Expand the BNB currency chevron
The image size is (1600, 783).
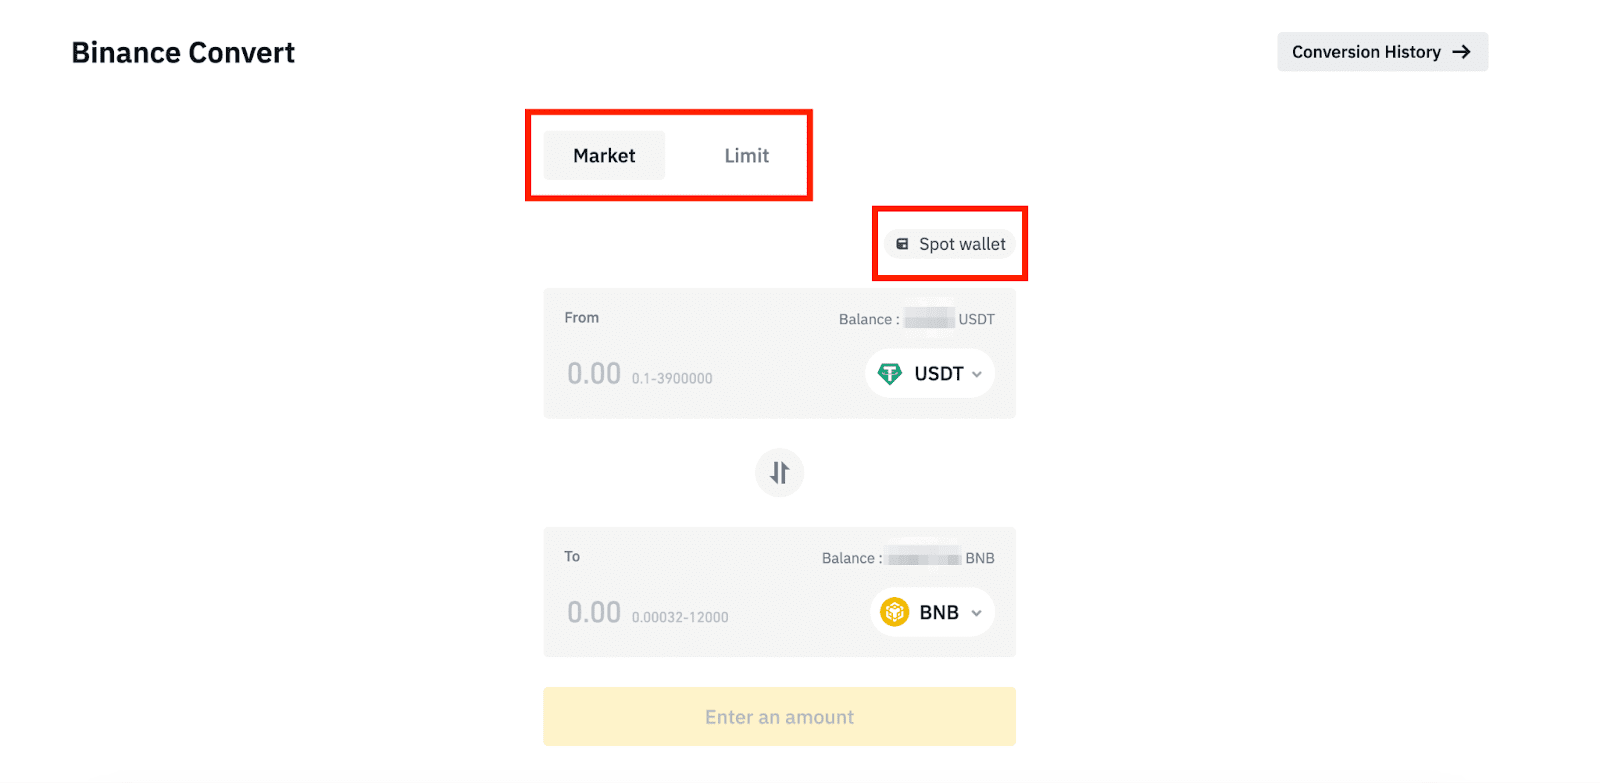tap(977, 613)
